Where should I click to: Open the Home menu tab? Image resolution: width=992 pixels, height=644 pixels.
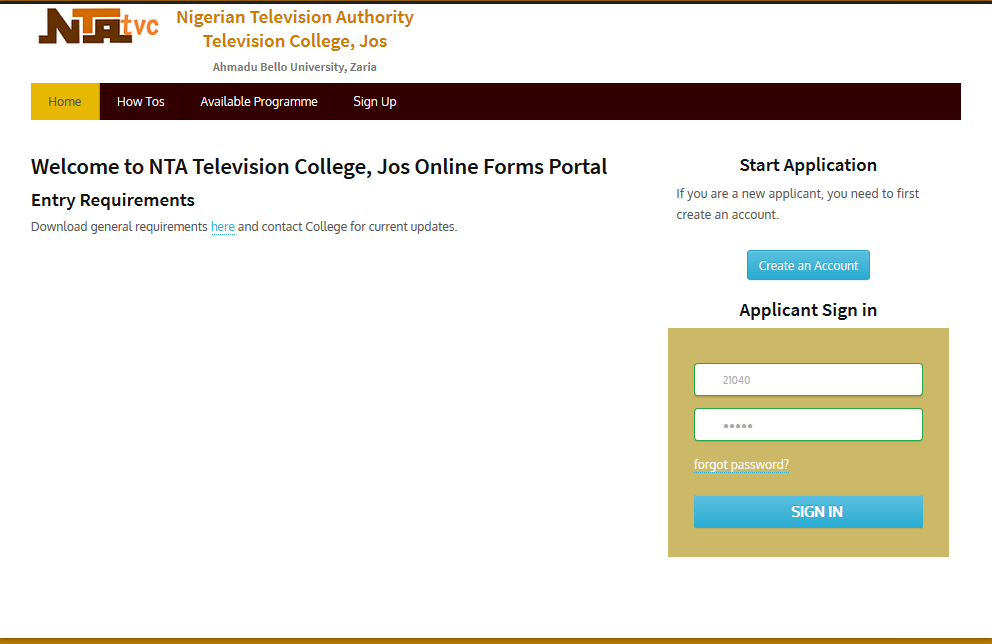pos(65,102)
